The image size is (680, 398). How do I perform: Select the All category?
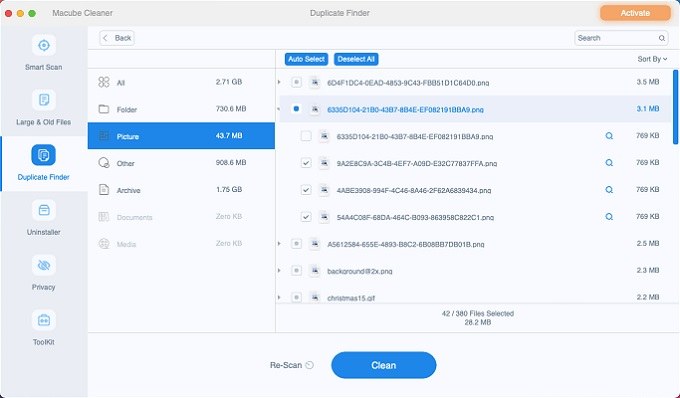coord(181,82)
